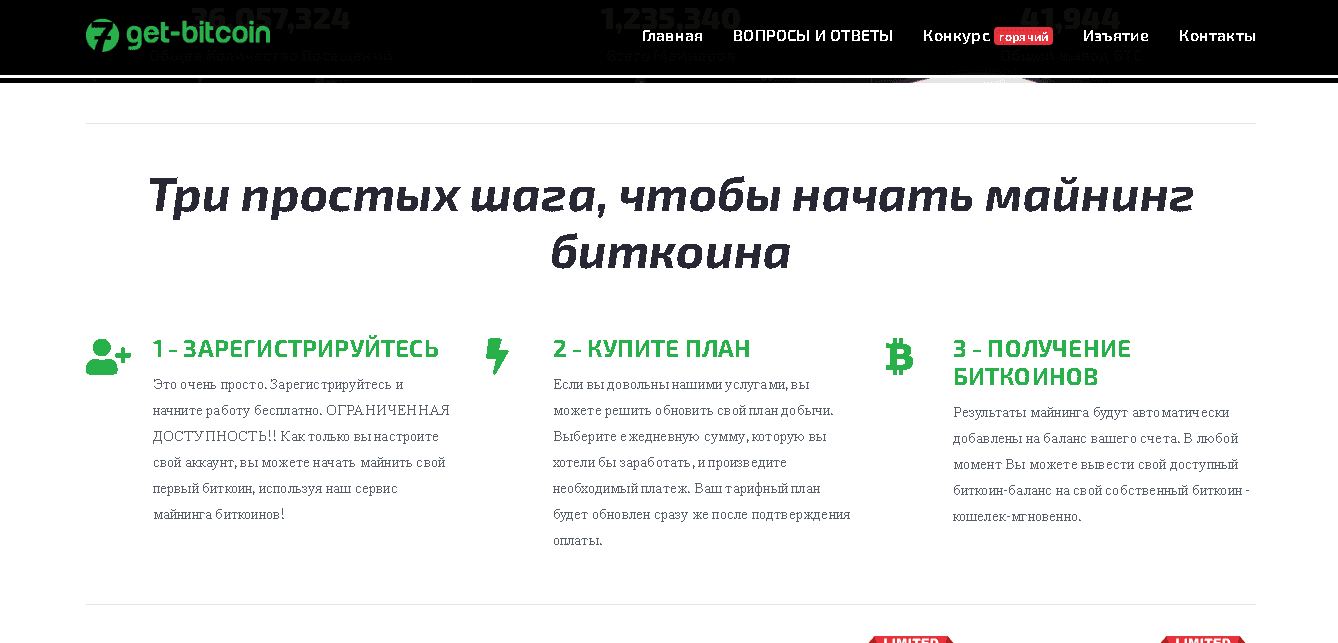This screenshot has height=643, width=1338.
Task: Open the Главная menu item
Action: [x=672, y=35]
